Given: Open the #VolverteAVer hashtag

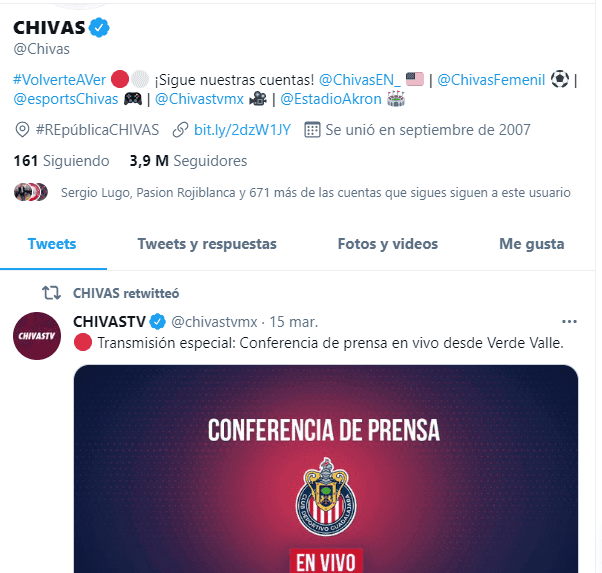Looking at the screenshot, I should 60,80.
